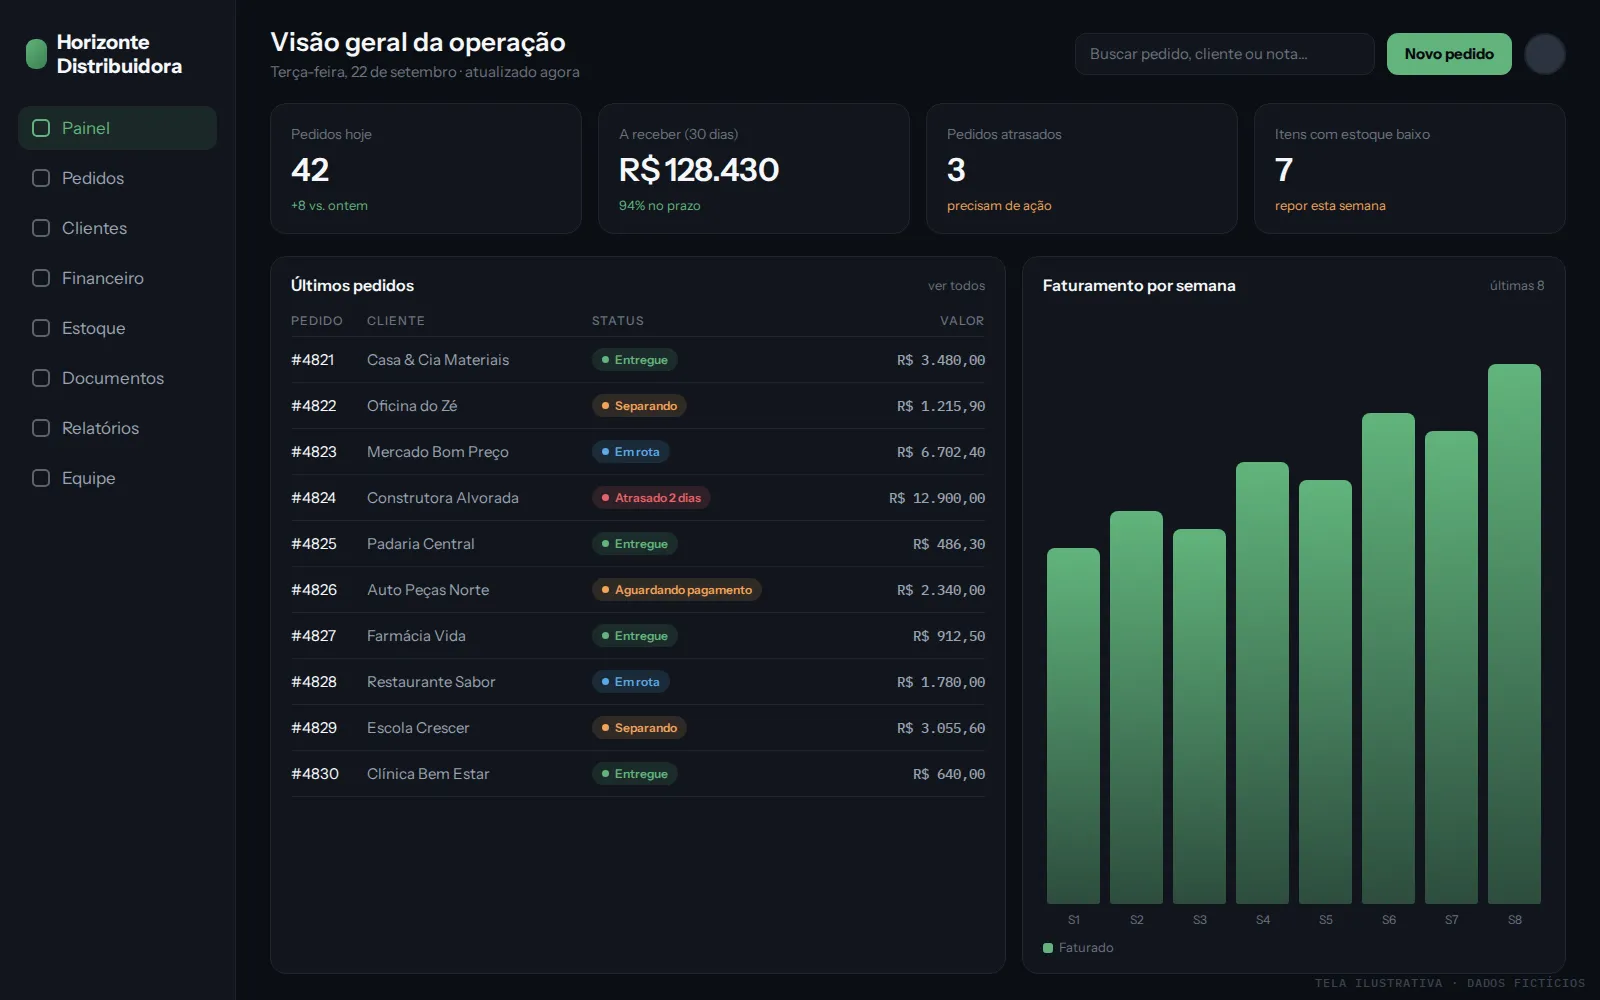
Task: Click the Financeiro sidebar icon
Action: coord(41,278)
